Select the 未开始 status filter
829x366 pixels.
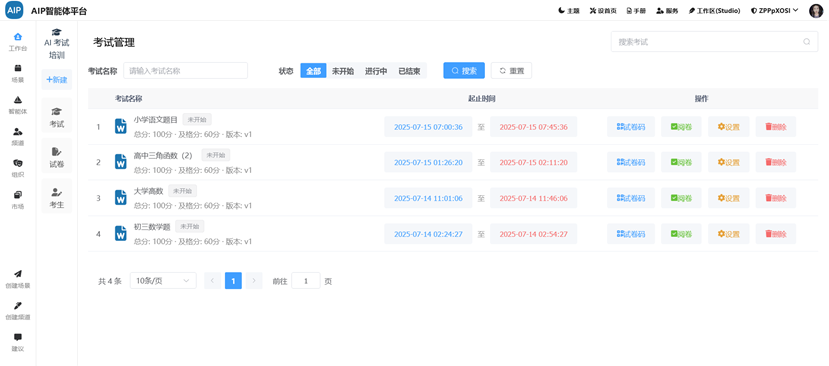[343, 71]
